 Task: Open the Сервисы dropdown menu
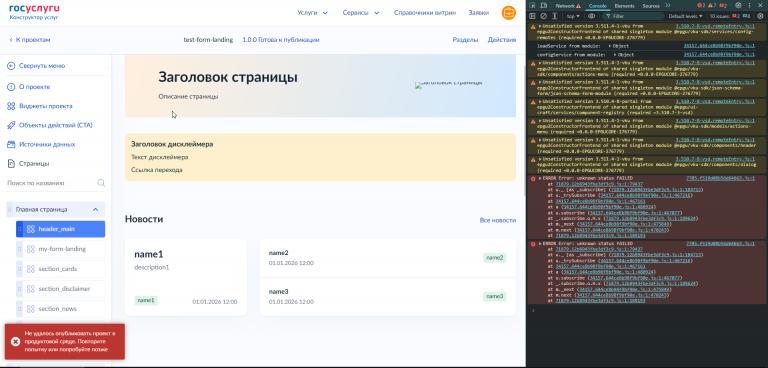click(361, 13)
